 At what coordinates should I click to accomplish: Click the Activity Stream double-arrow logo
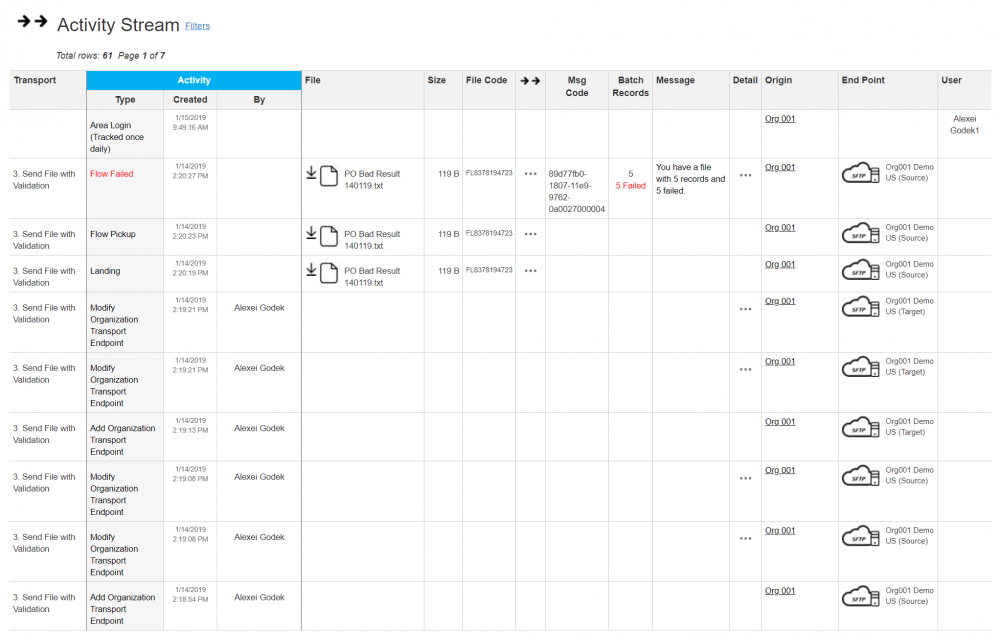pos(32,22)
